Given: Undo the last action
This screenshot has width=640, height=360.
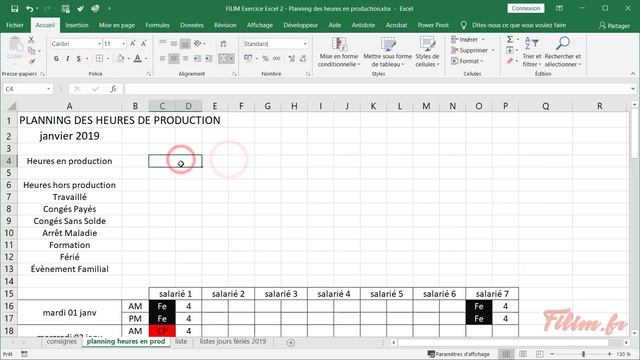Looking at the screenshot, I should [29, 9].
